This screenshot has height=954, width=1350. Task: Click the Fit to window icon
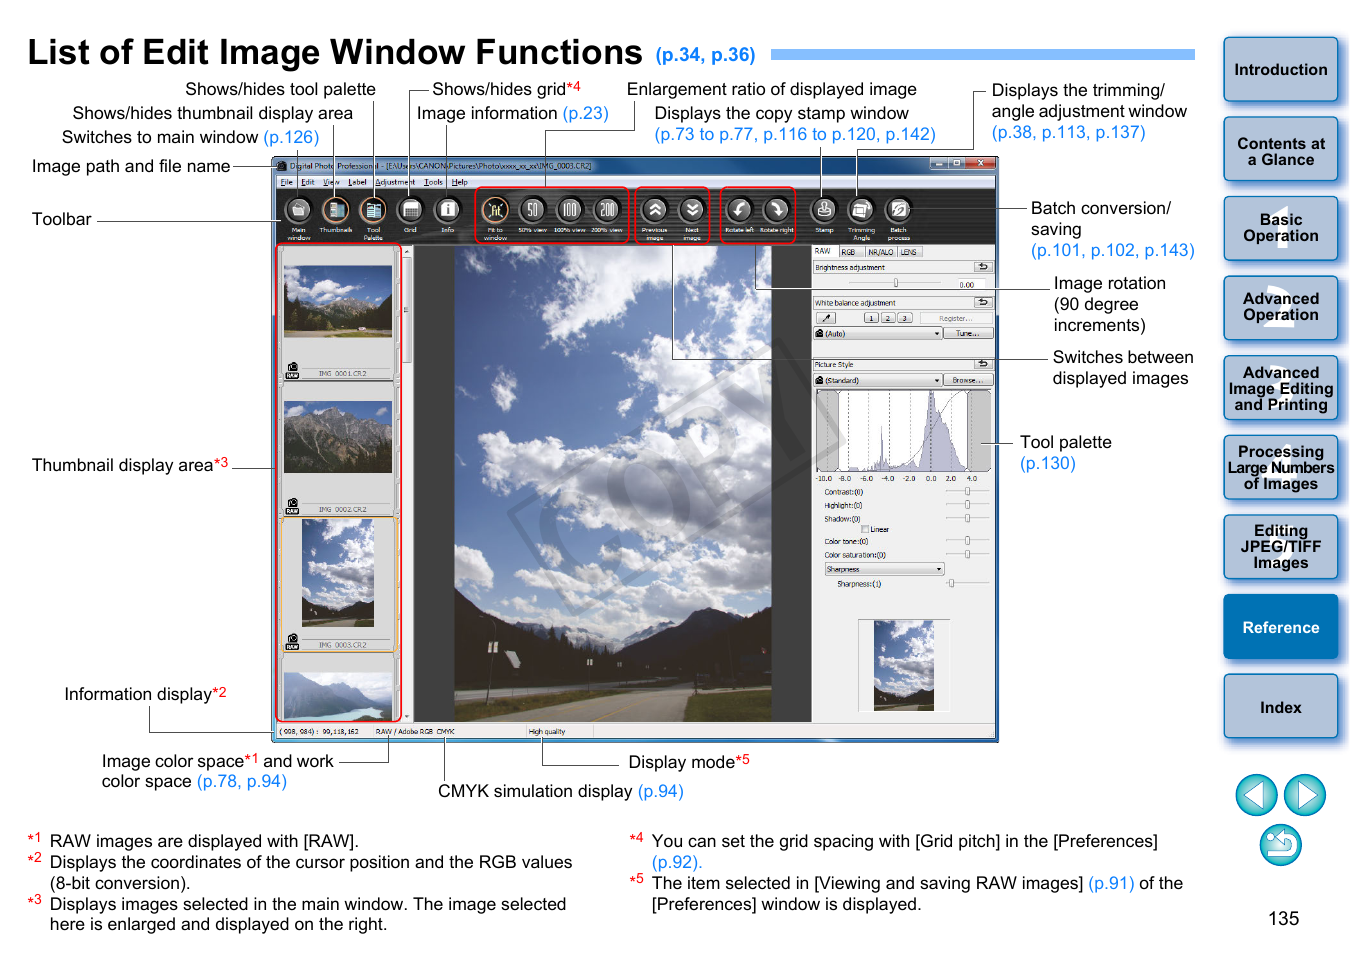point(495,211)
